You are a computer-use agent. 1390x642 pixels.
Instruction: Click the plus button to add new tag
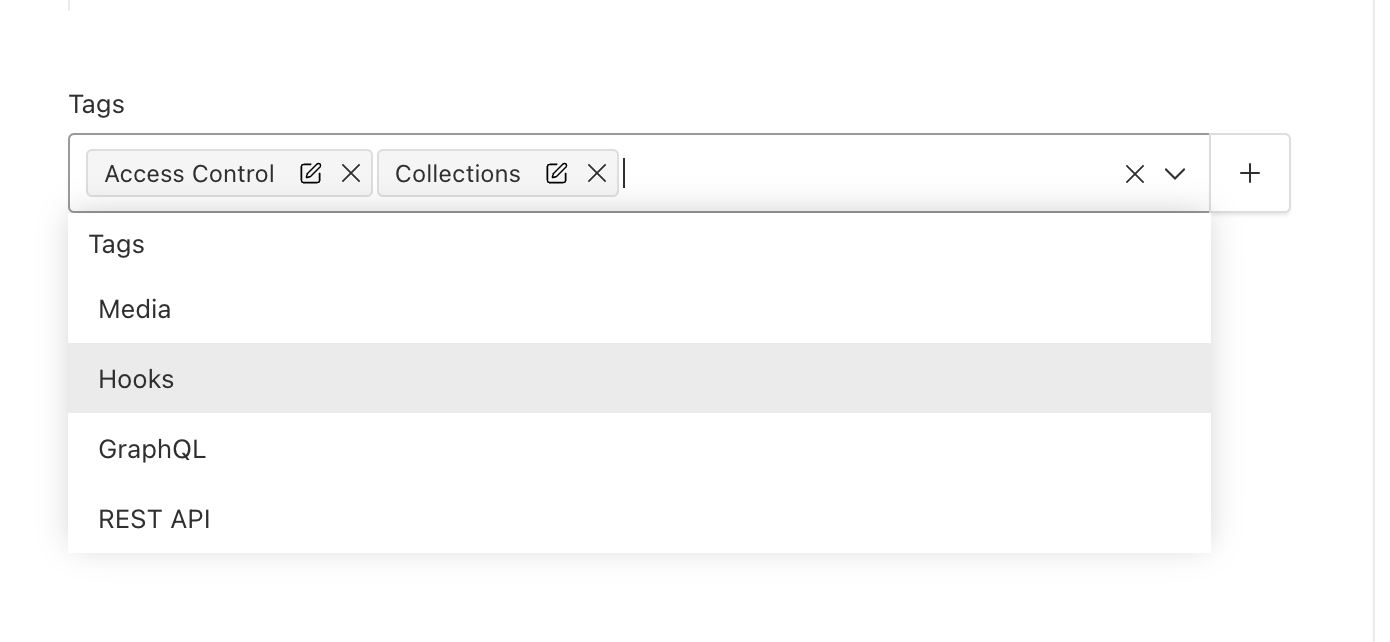1249,174
